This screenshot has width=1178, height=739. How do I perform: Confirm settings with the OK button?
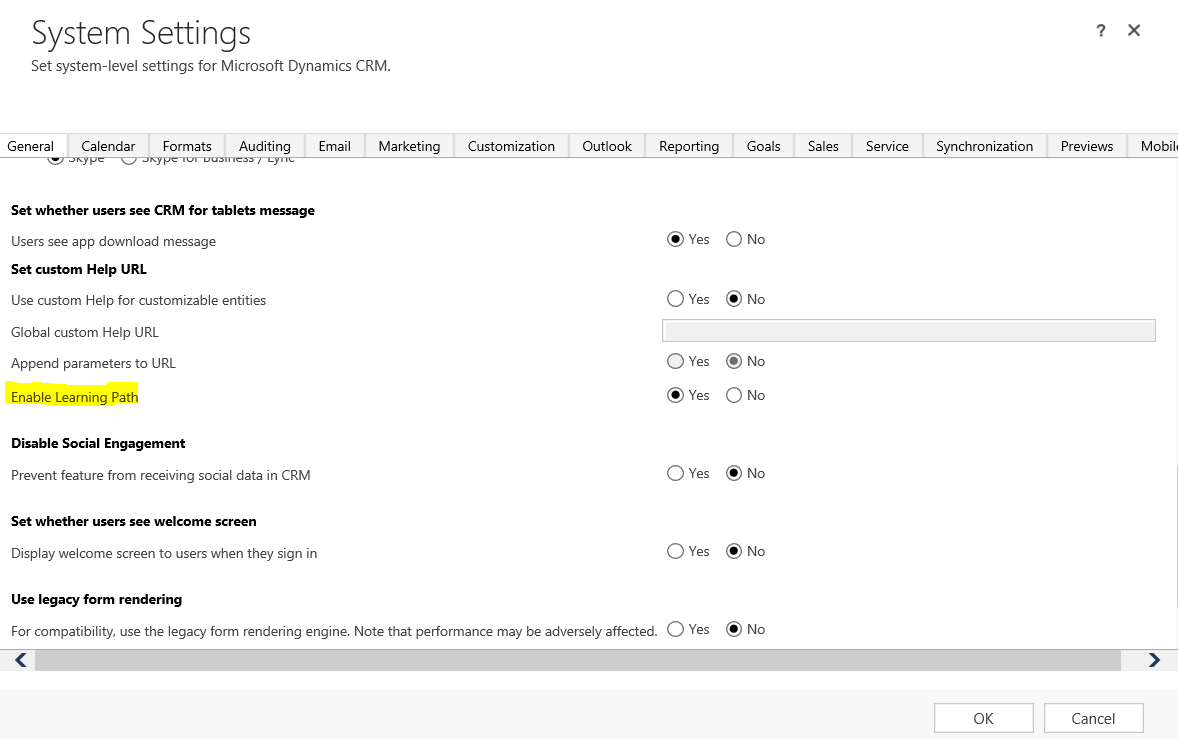[983, 717]
